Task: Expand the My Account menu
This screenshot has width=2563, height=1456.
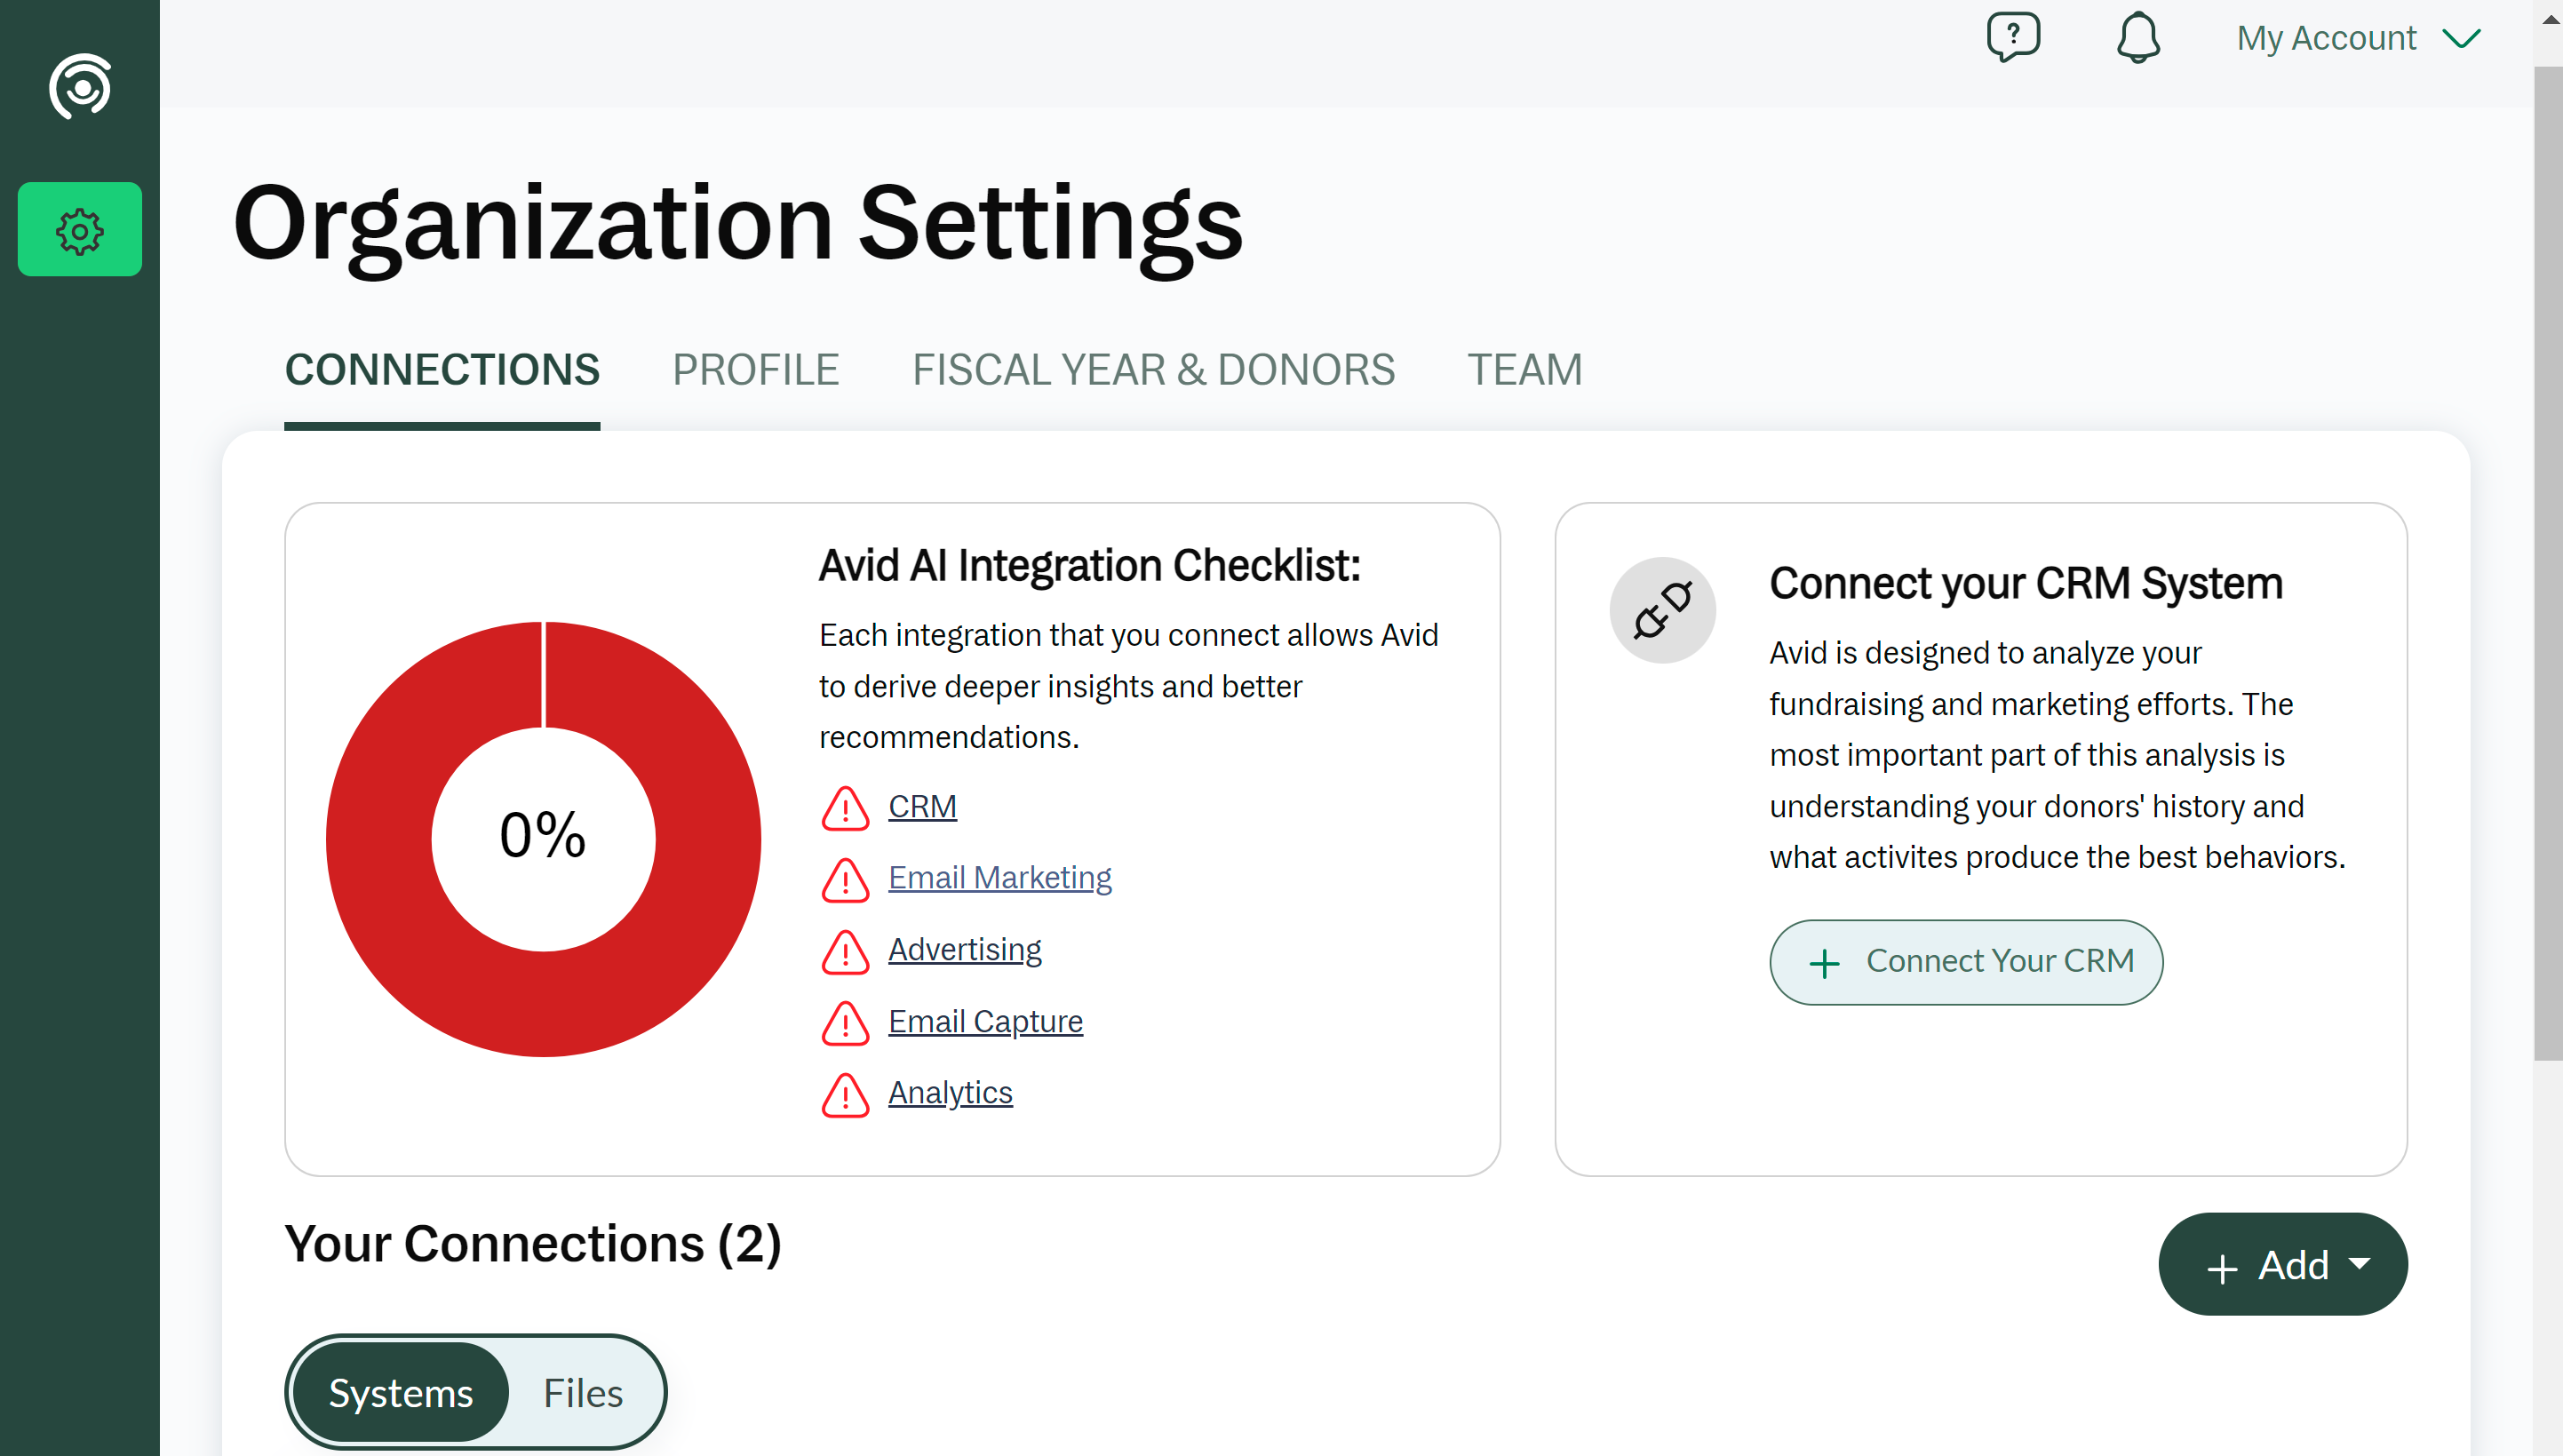Action: click(2358, 38)
